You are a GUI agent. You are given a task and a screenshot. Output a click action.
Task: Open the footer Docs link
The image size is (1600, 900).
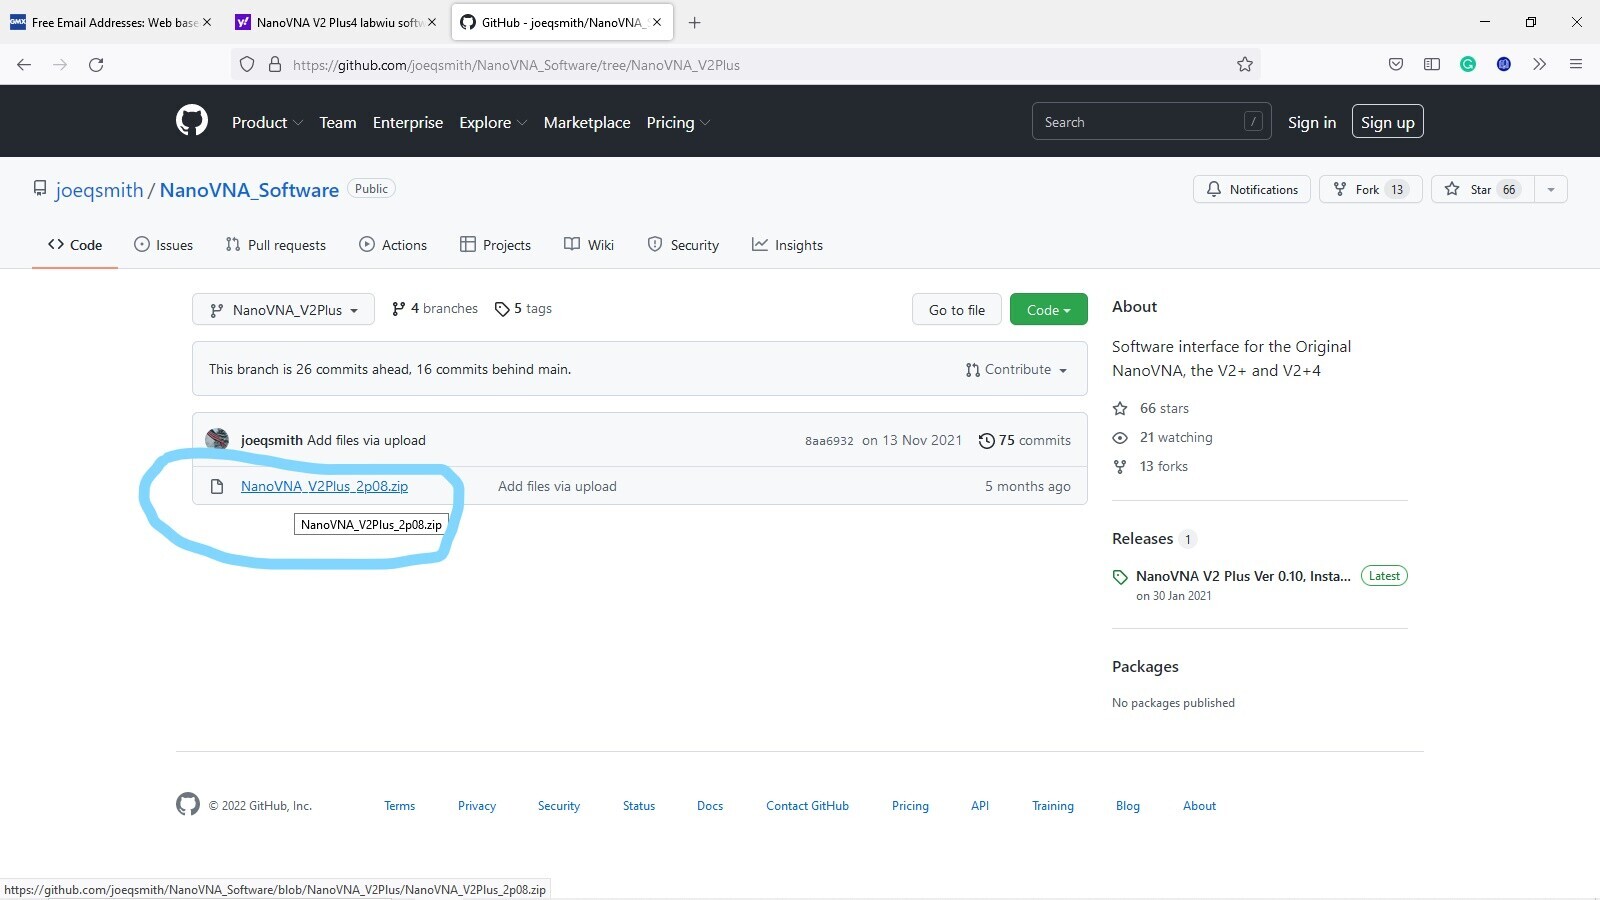click(710, 806)
